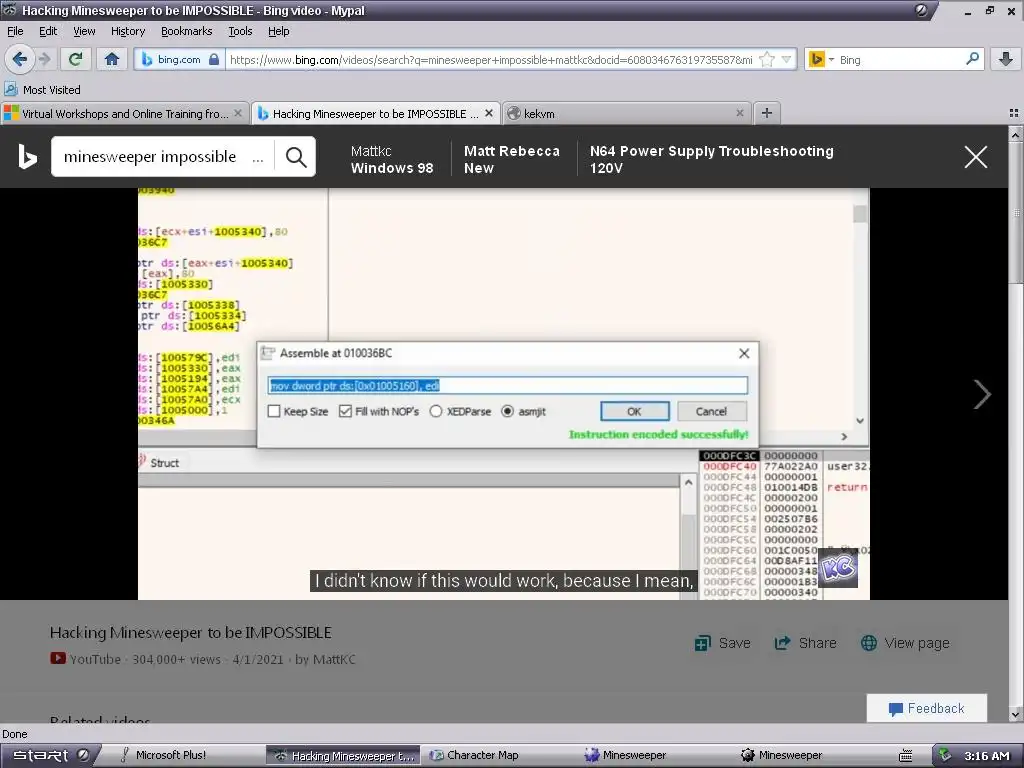Reload the page with the Refresh icon
Viewport: 1024px width, 768px height.
pyautogui.click(x=75, y=59)
